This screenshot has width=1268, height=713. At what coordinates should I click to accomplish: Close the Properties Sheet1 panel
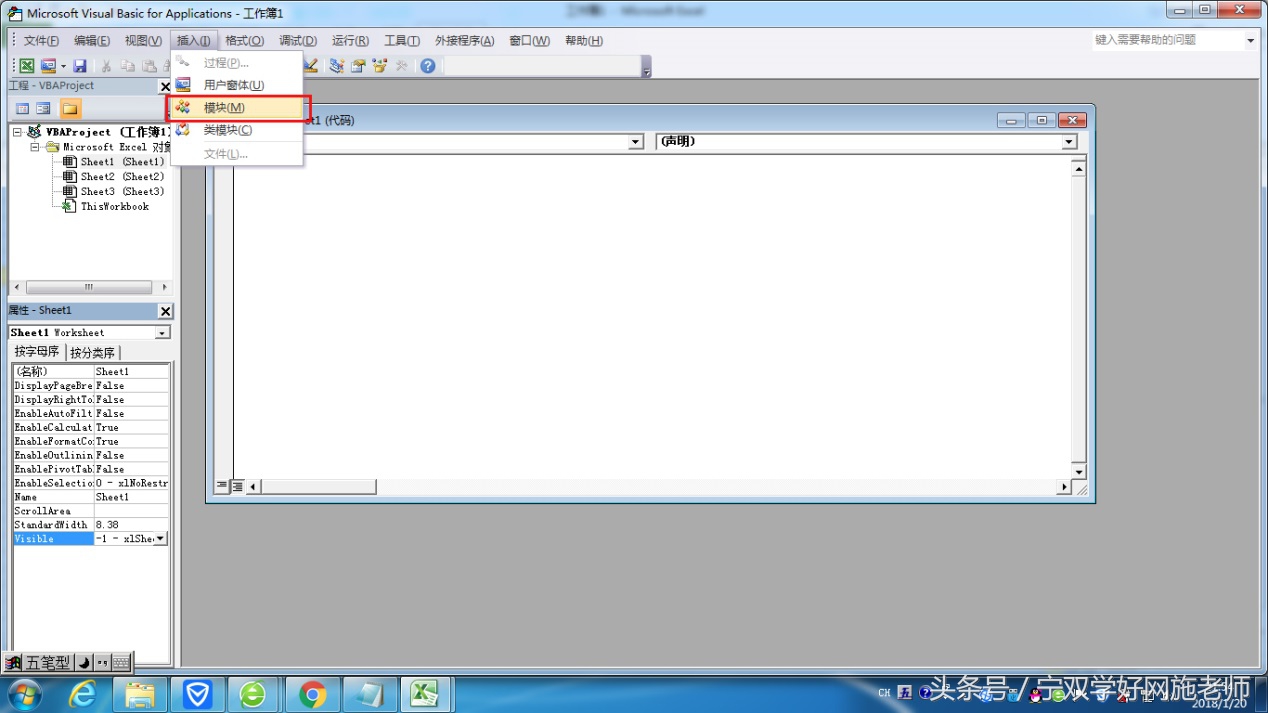click(166, 311)
